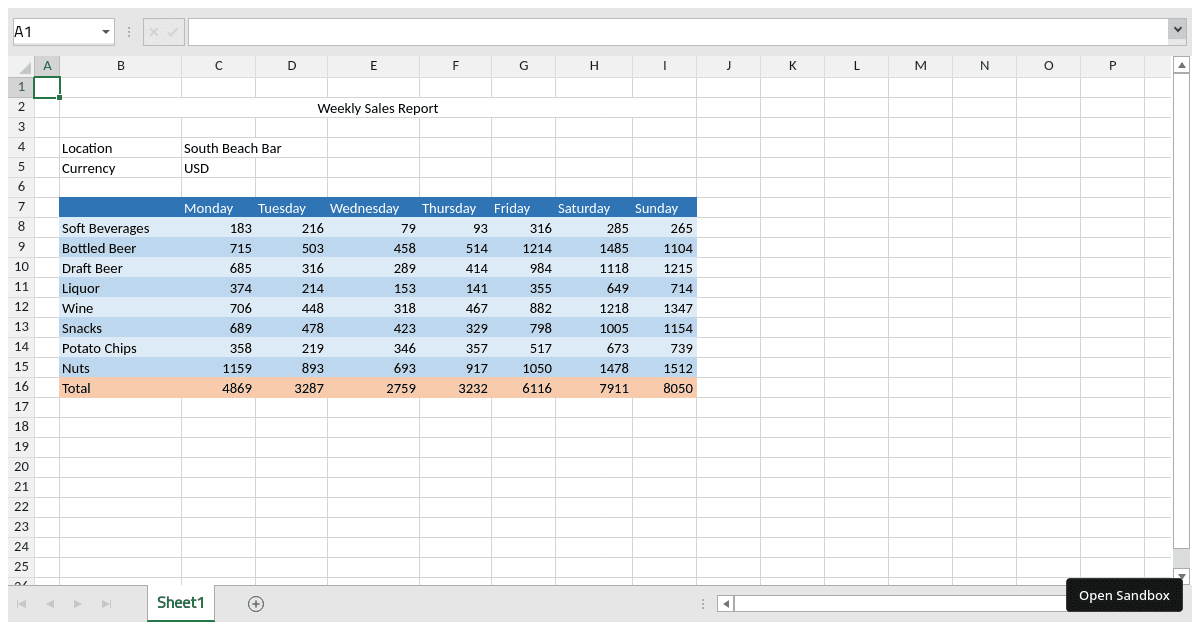Select row 15 header
The image size is (1200, 630).
point(21,368)
